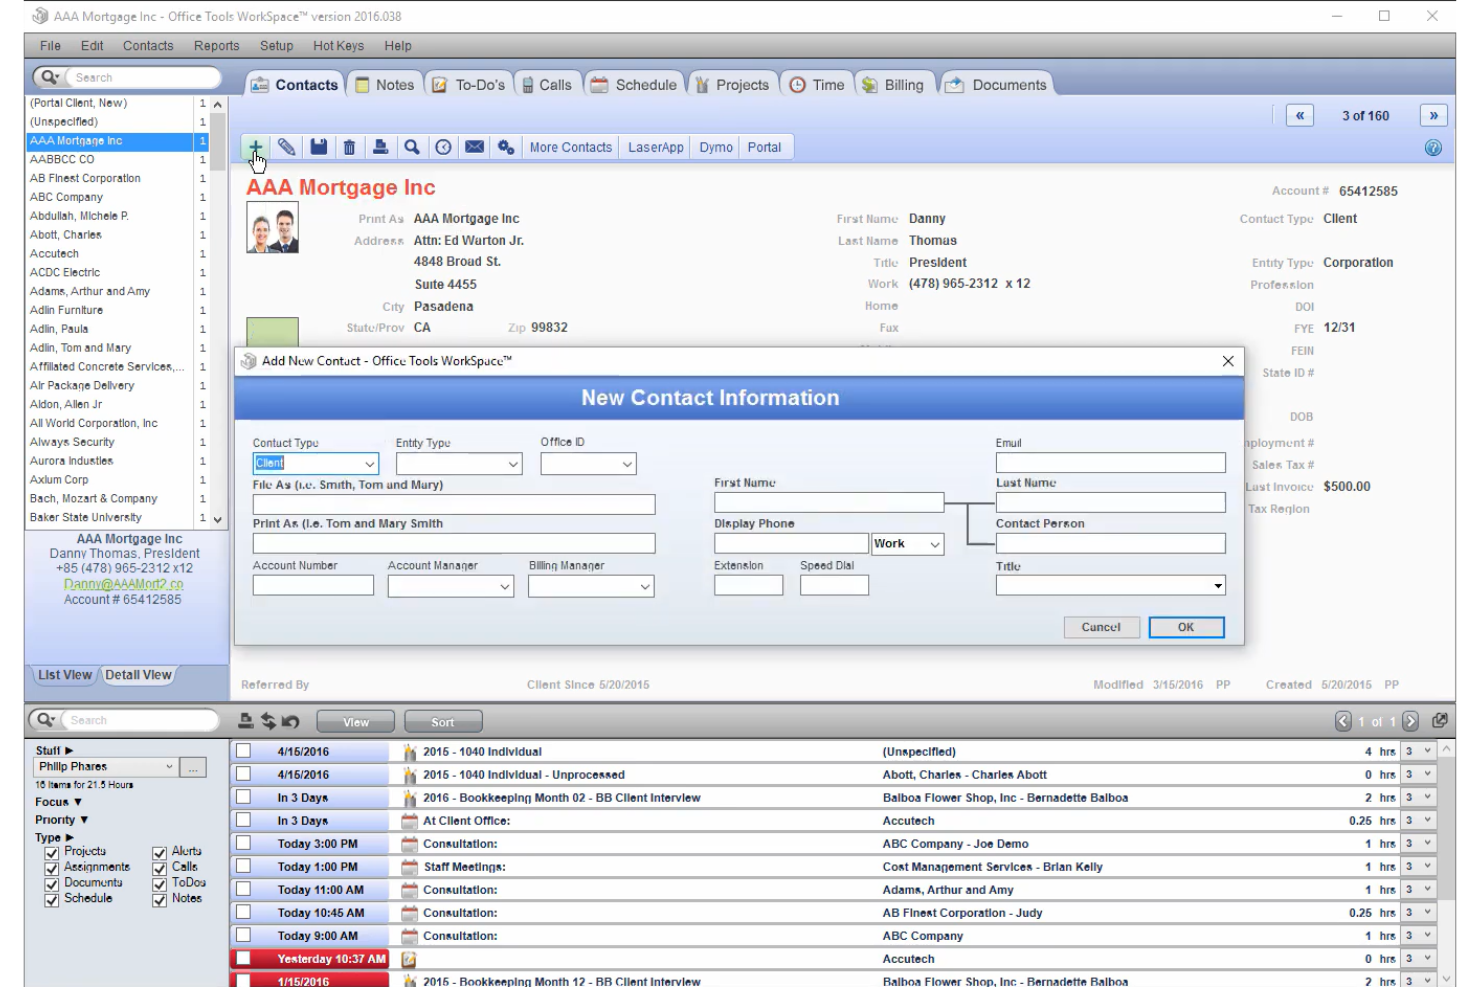Check the box for Today 3:00 PM Consultation row
This screenshot has width=1480, height=987.
click(x=243, y=843)
